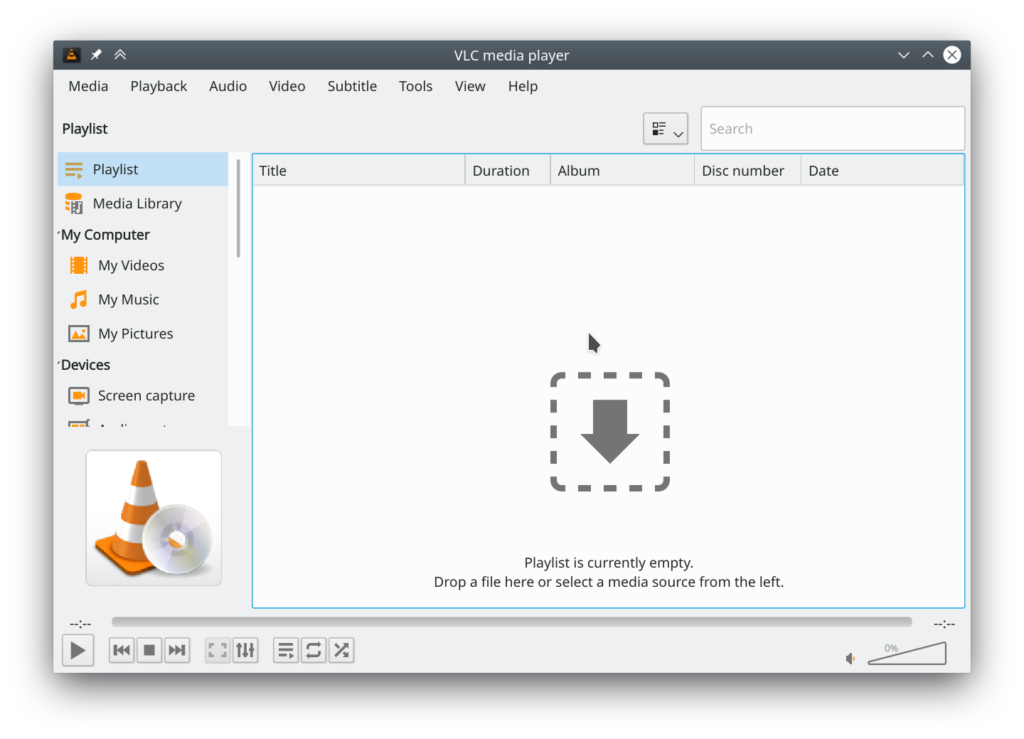Open the Subtitle menu
This screenshot has height=739, width=1024.
point(352,86)
